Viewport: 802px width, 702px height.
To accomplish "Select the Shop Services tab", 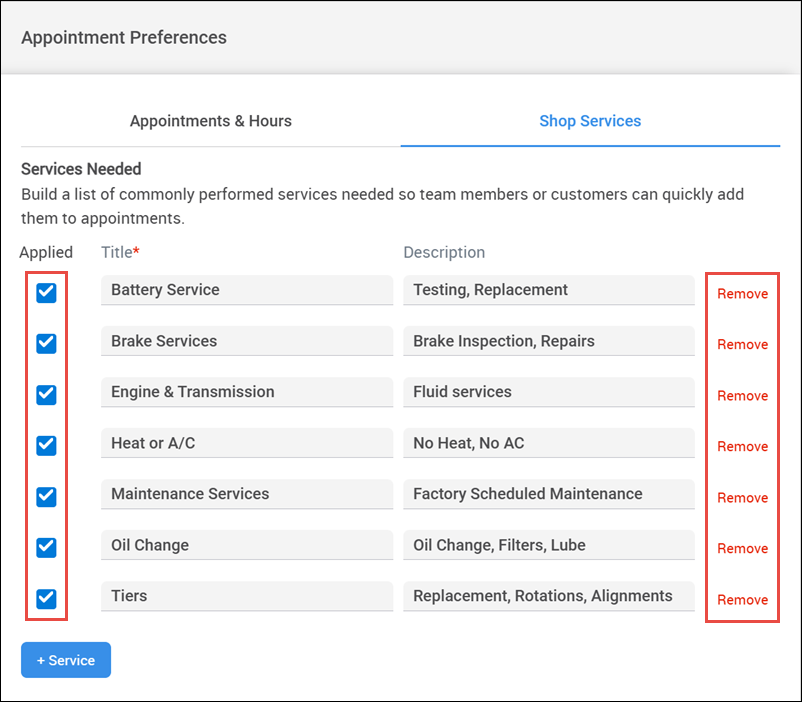I will pyautogui.click(x=590, y=121).
